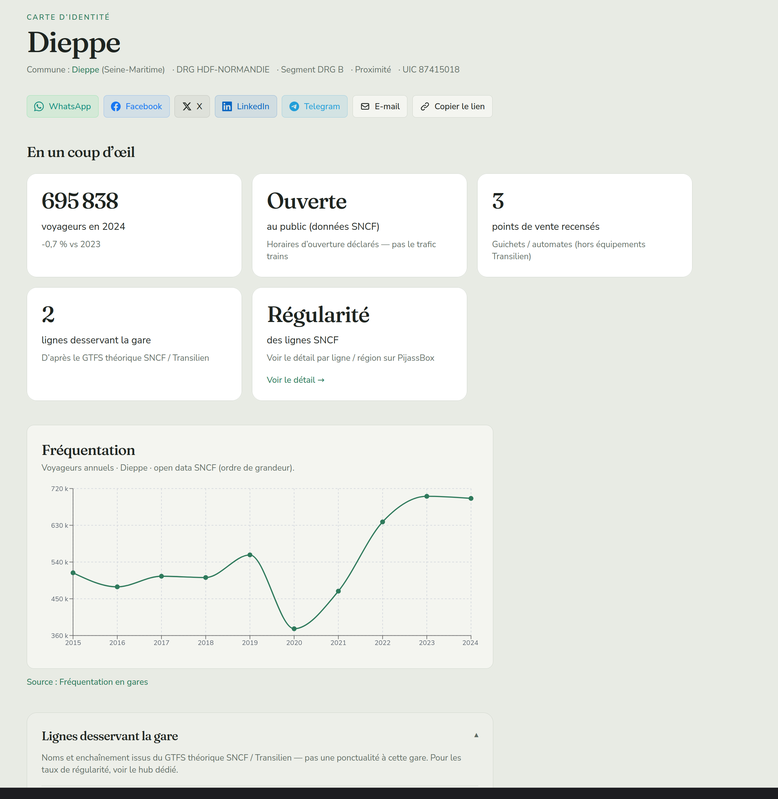This screenshot has width=778, height=799.
Task: Select the 2024 data point on chart
Action: click(471, 498)
